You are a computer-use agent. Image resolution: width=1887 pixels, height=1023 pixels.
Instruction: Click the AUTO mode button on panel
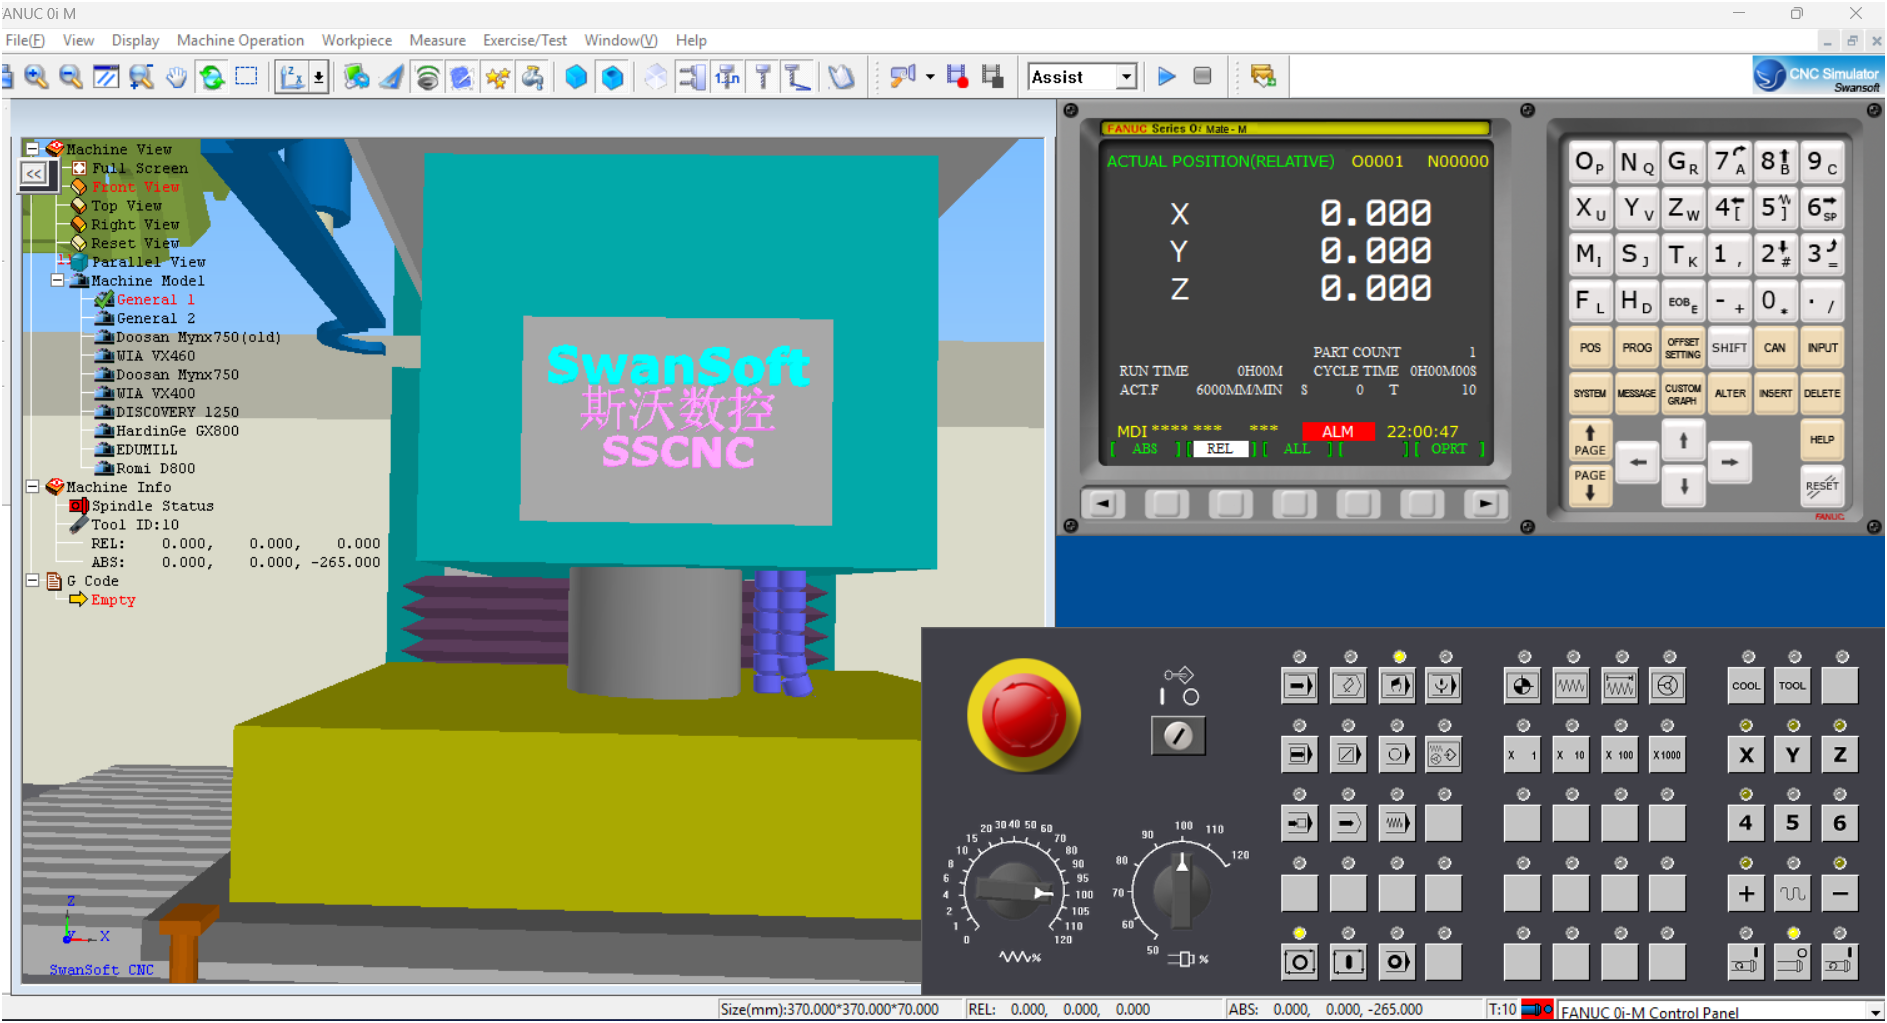click(1299, 686)
